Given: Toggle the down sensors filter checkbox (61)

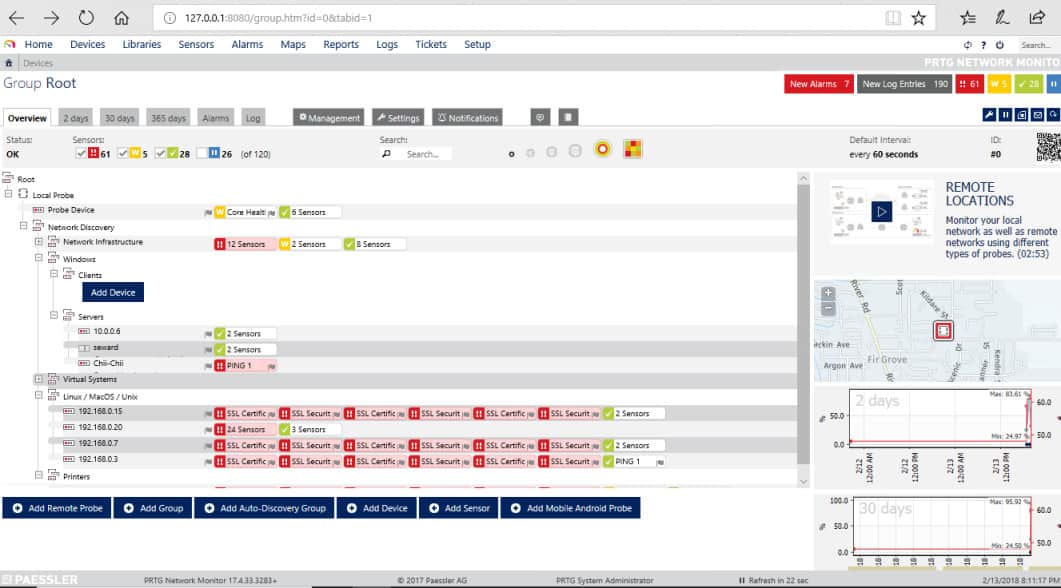Looking at the screenshot, I should (81, 154).
